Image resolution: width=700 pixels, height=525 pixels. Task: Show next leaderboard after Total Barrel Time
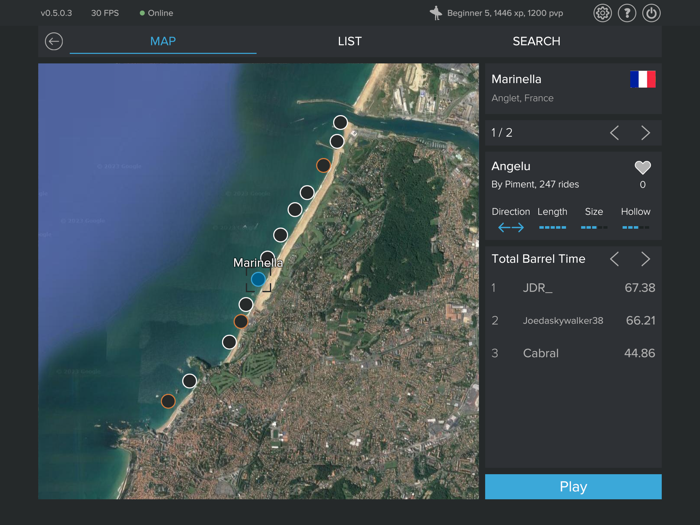[x=646, y=259]
